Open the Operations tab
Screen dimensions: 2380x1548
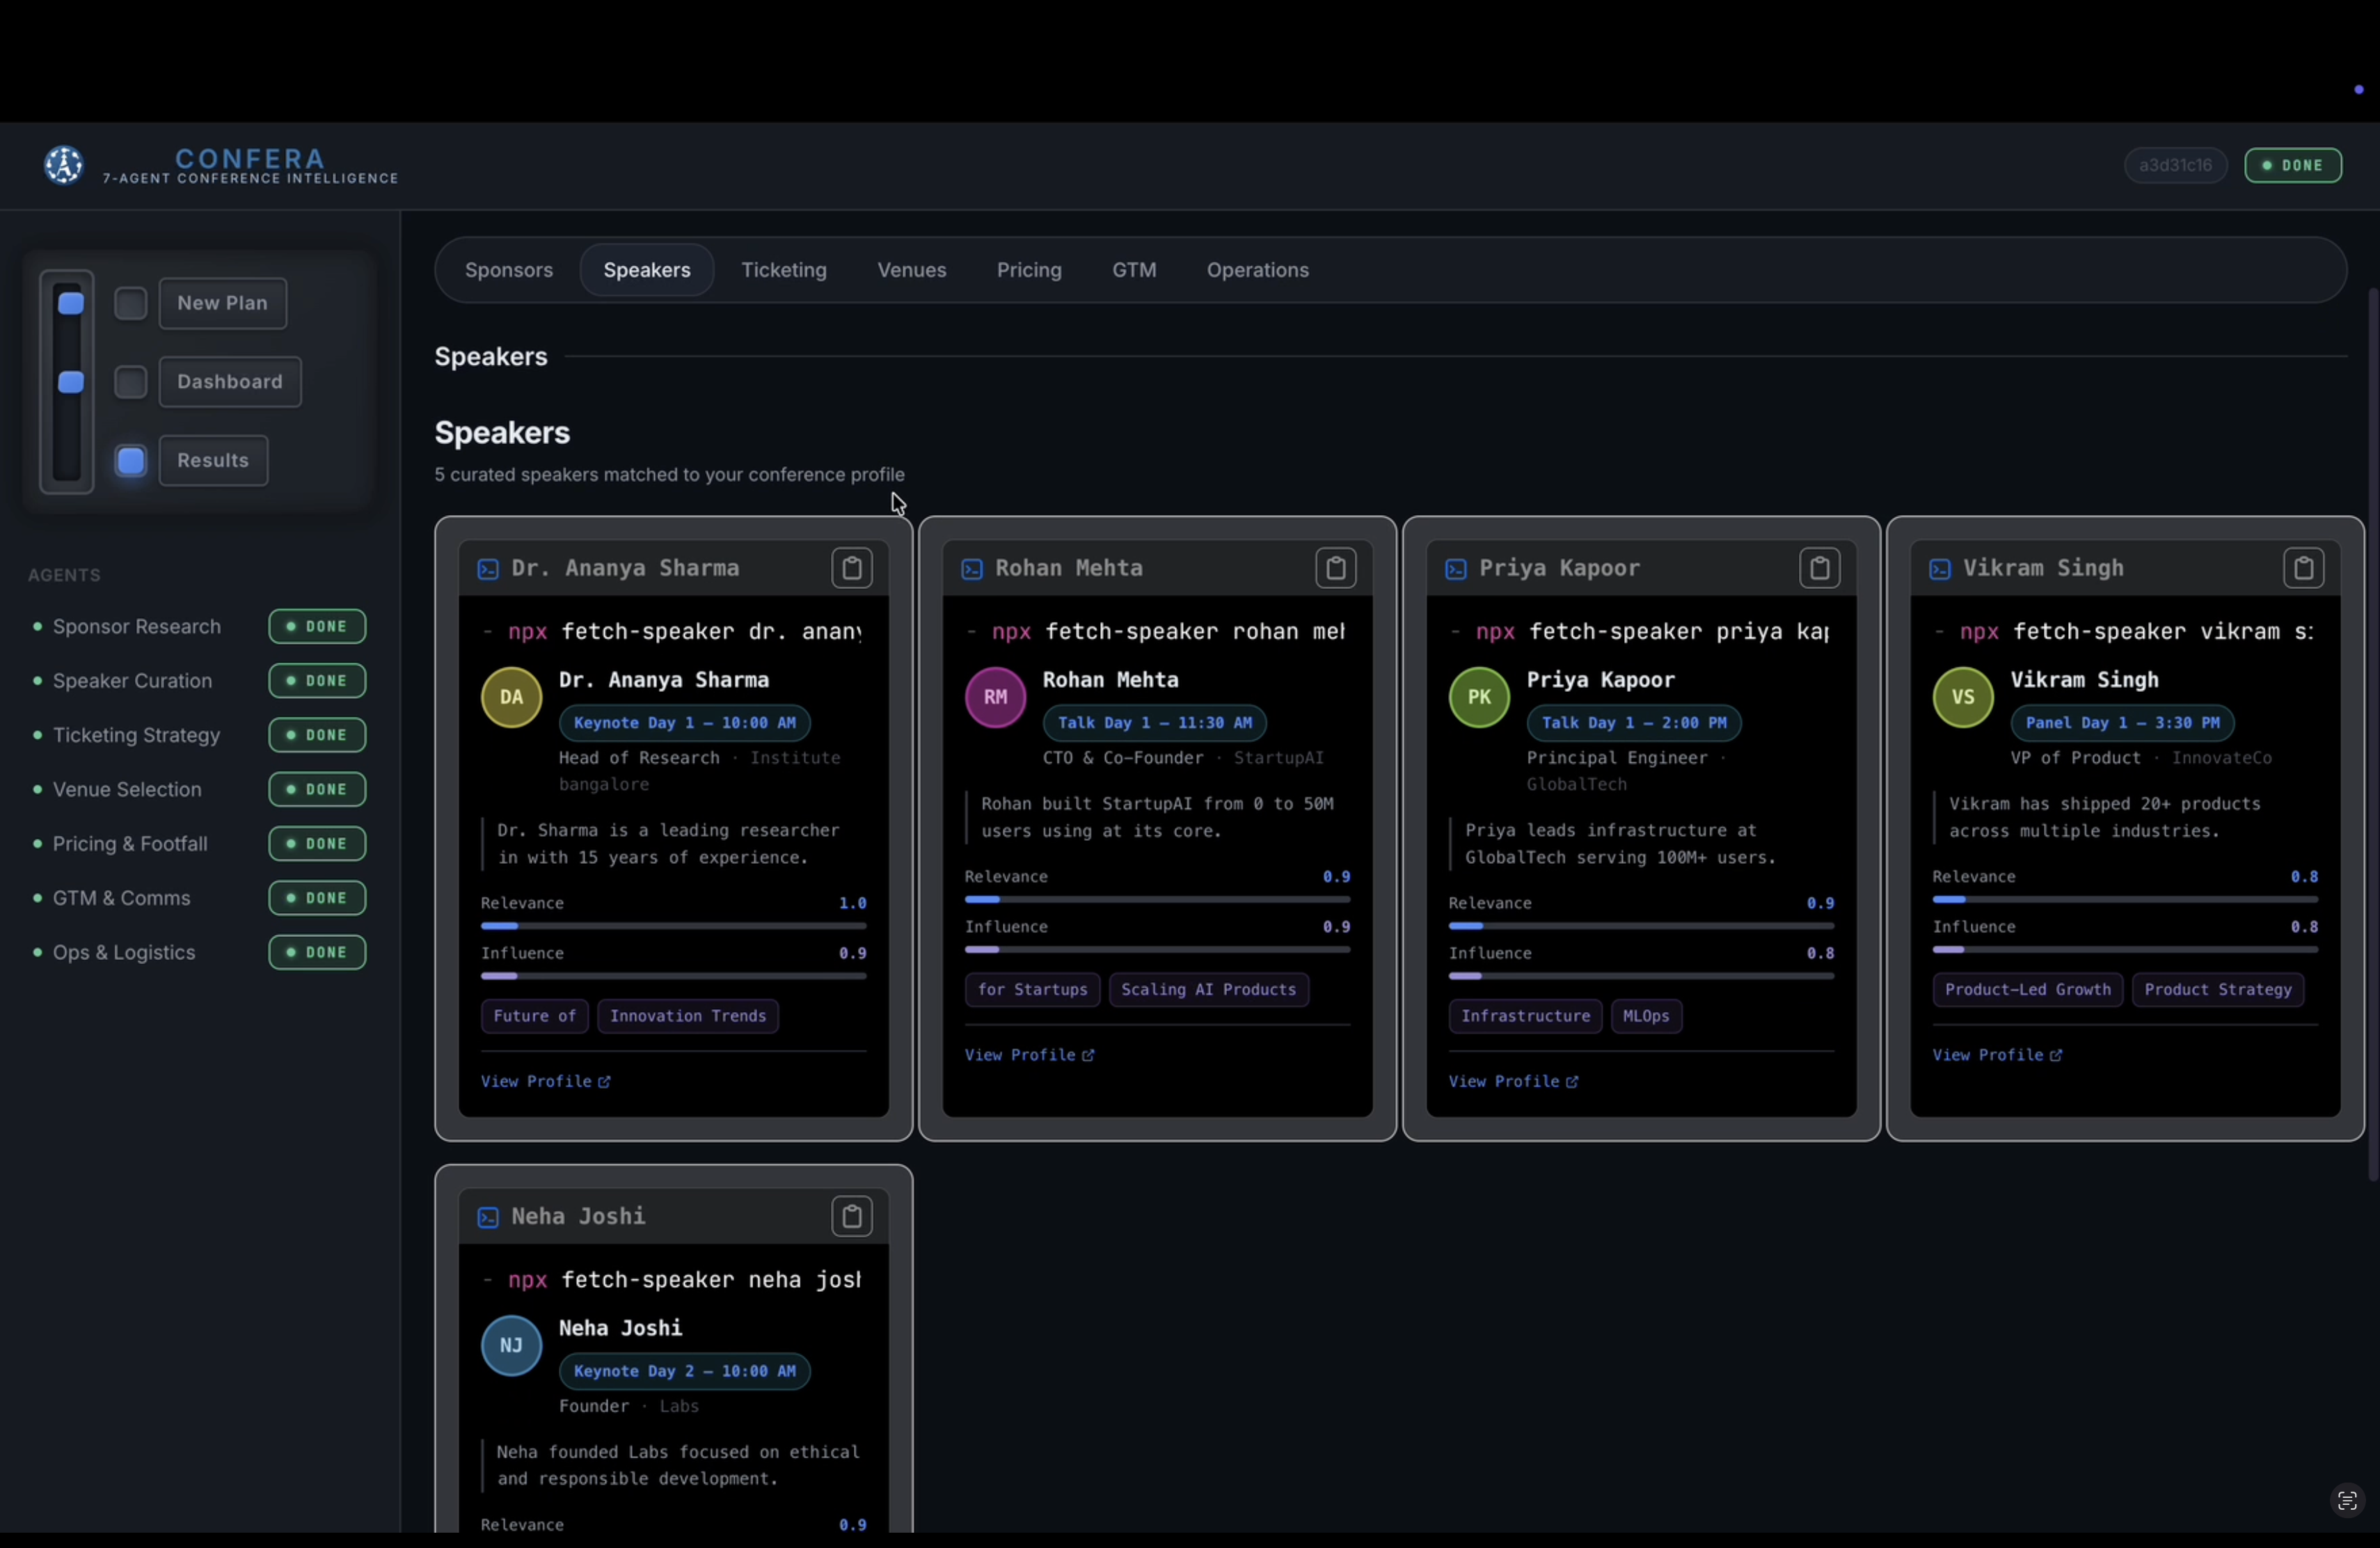point(1258,270)
